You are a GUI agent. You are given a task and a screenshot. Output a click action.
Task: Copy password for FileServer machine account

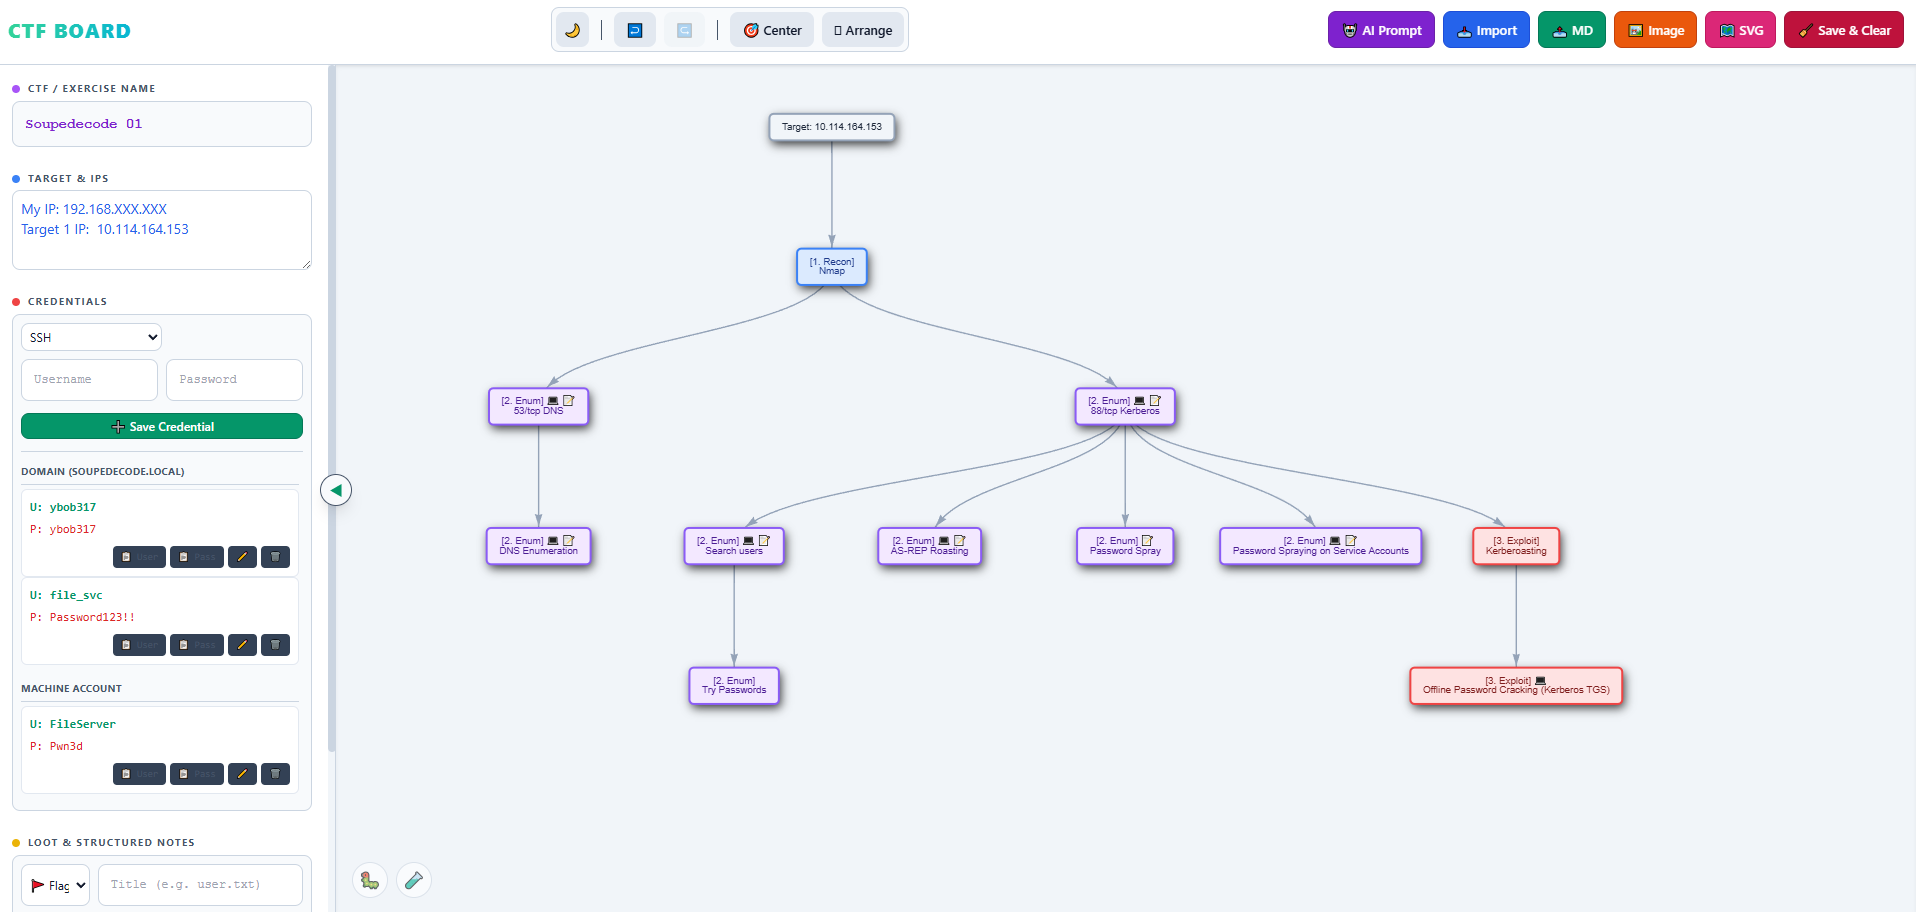197,774
